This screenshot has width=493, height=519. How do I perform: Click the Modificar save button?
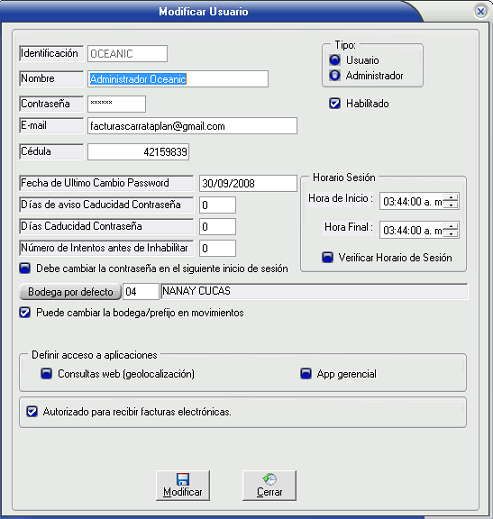183,485
